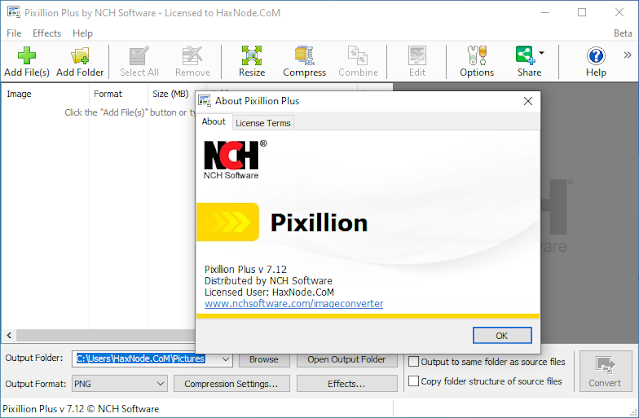Viewport: 639px width, 418px height.
Task: Click the About dialog title icon
Action: pos(205,101)
